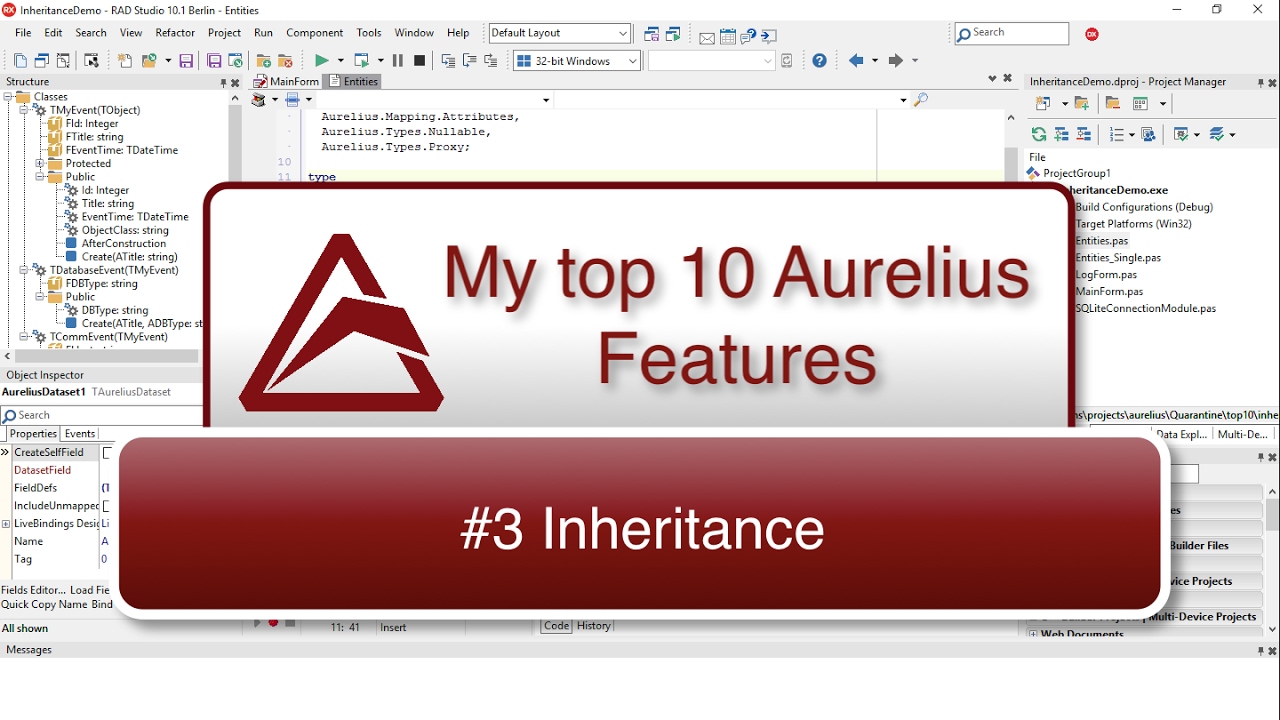The width and height of the screenshot is (1280, 720).
Task: Switch to the Events tab in Object Inspector
Action: pyautogui.click(x=80, y=434)
